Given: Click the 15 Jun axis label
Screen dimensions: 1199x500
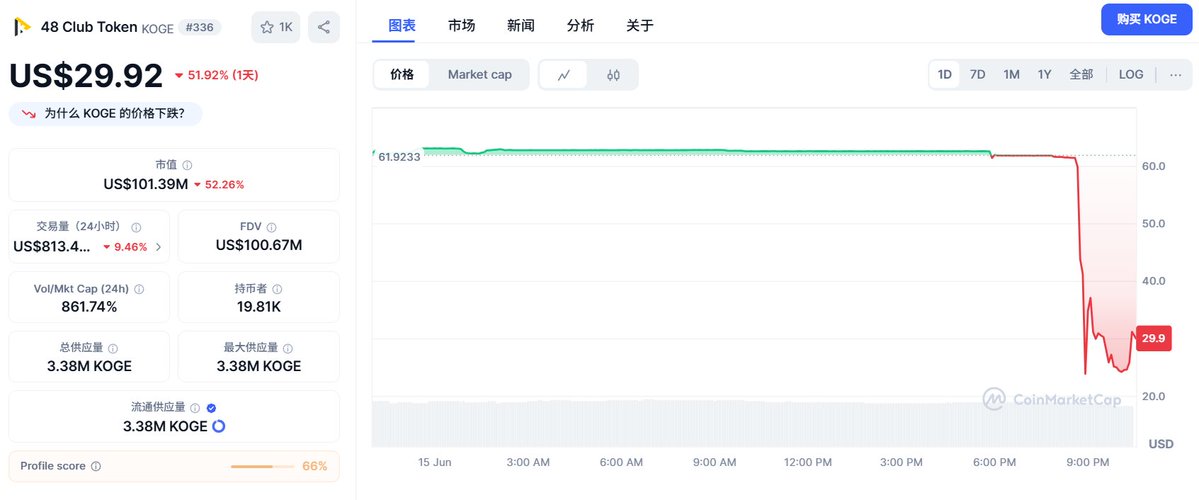Looking at the screenshot, I should click(x=434, y=463).
